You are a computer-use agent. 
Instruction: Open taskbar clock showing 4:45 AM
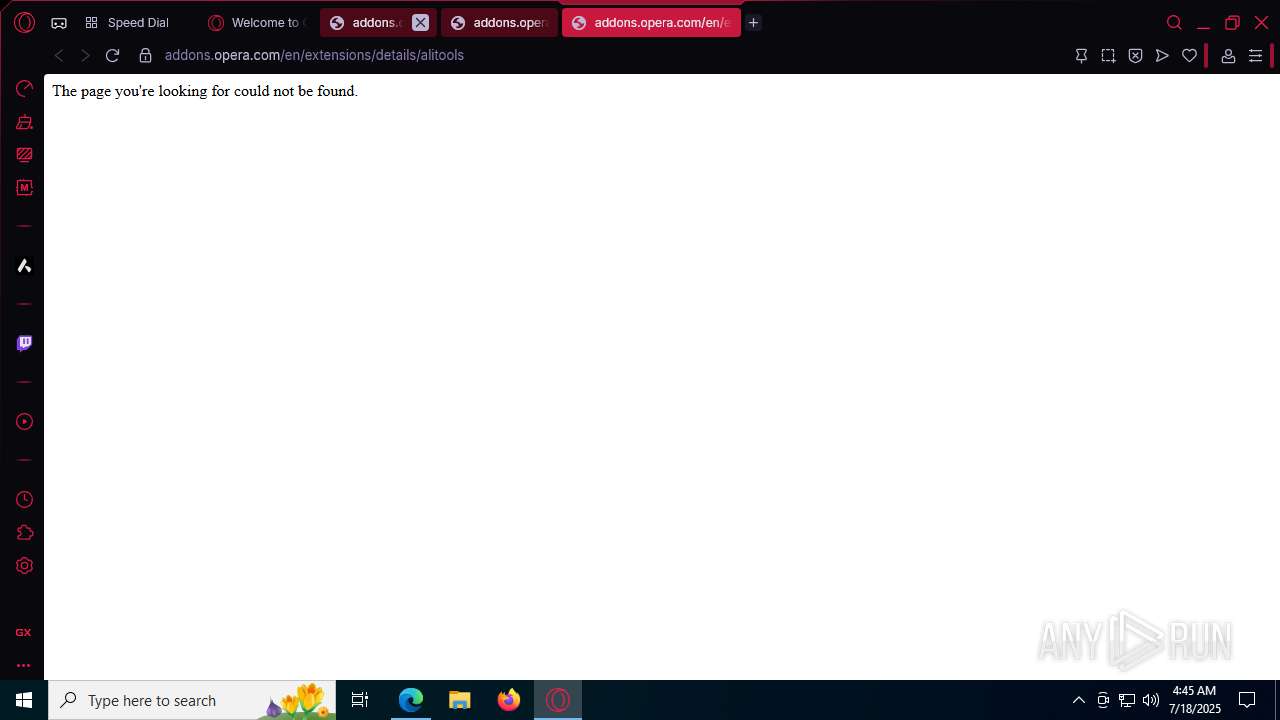click(x=1195, y=700)
